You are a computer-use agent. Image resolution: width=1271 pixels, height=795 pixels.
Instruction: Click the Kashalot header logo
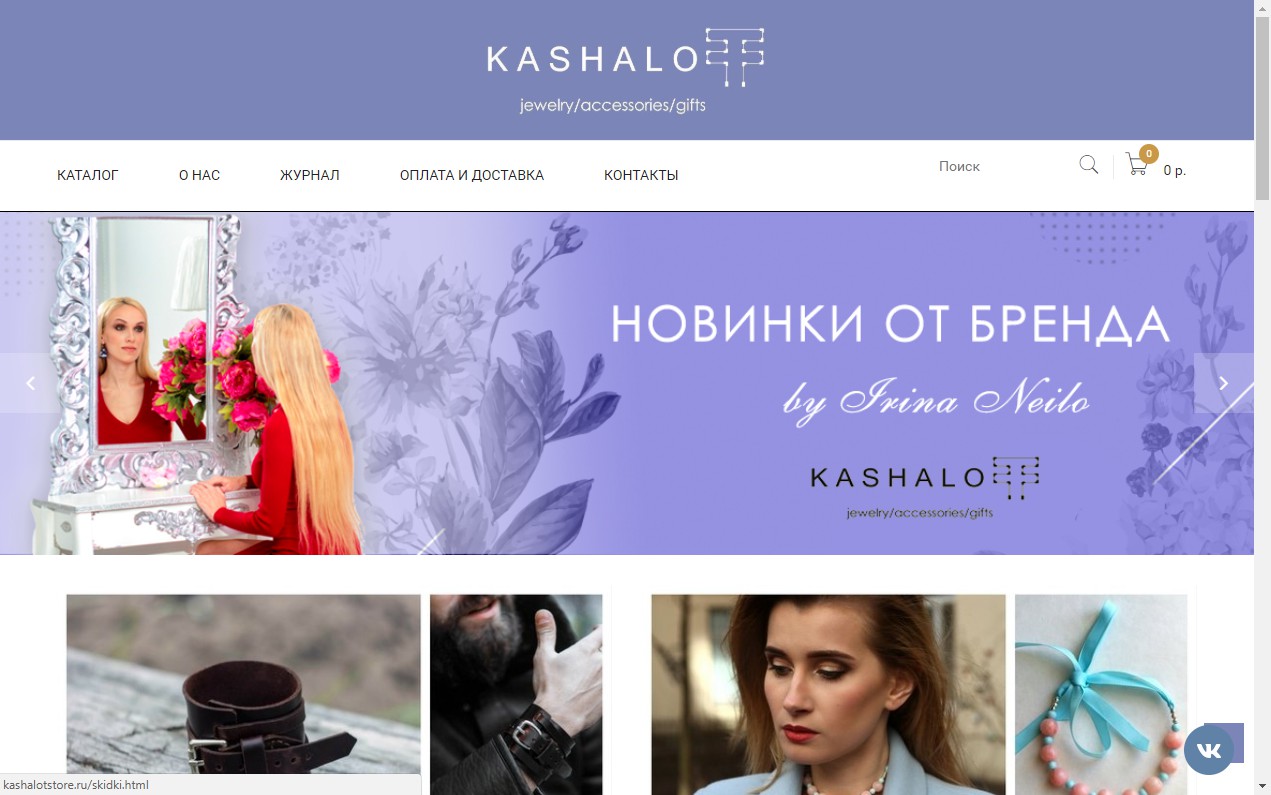(x=626, y=70)
